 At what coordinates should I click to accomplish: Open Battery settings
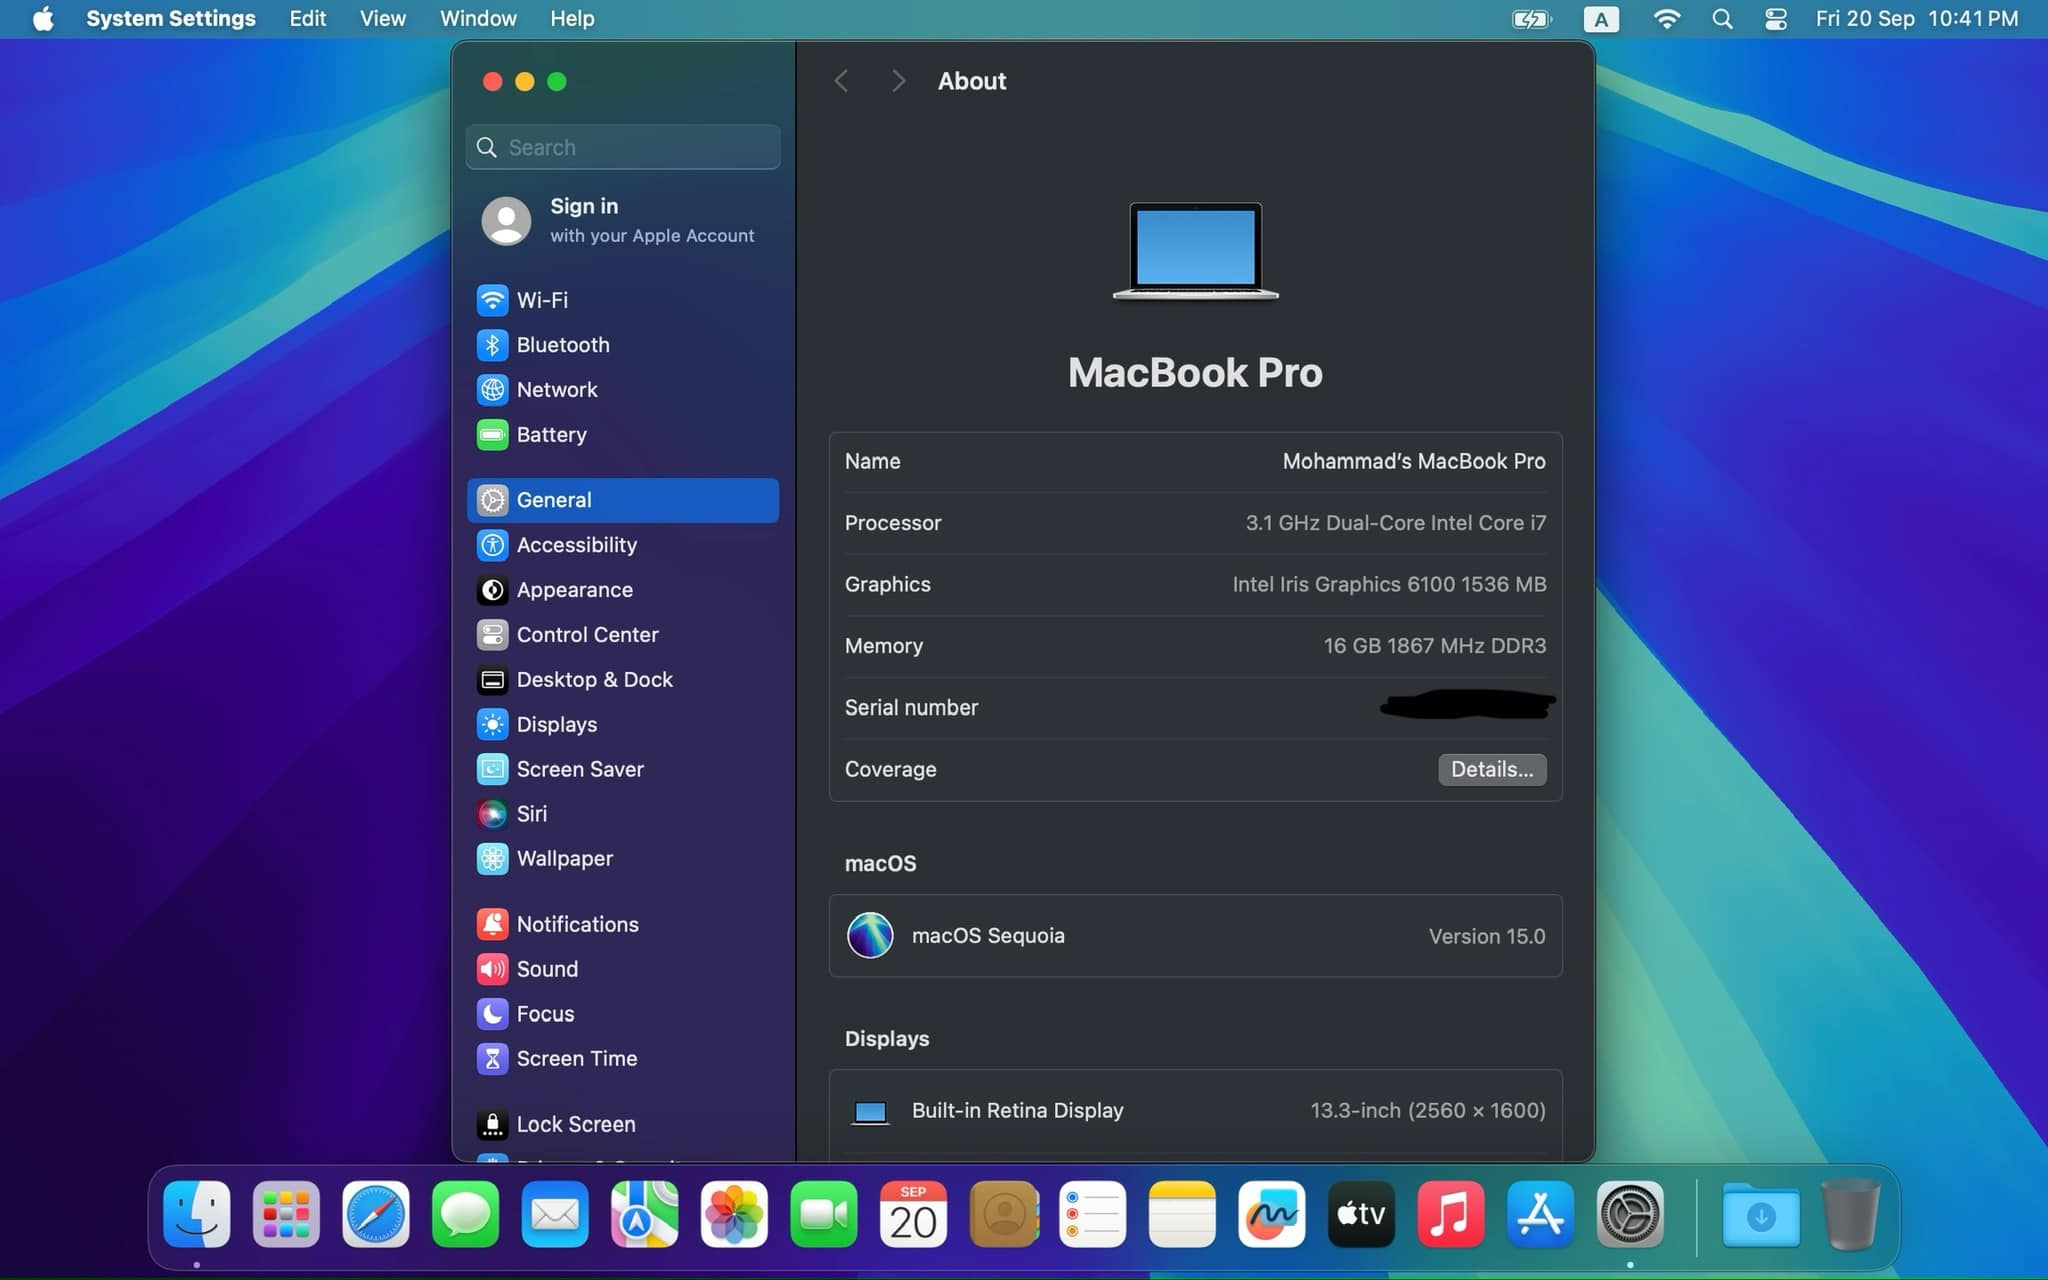pyautogui.click(x=622, y=435)
